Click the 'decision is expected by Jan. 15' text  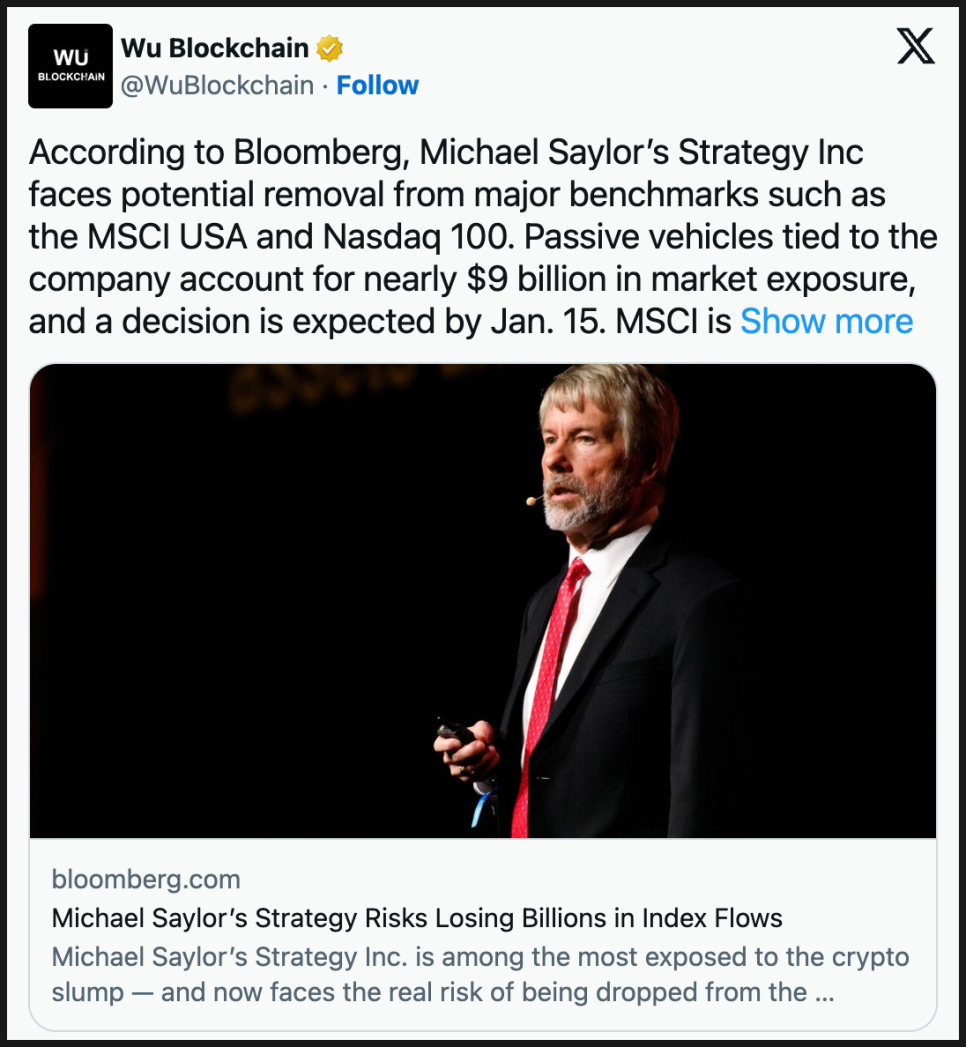357,321
